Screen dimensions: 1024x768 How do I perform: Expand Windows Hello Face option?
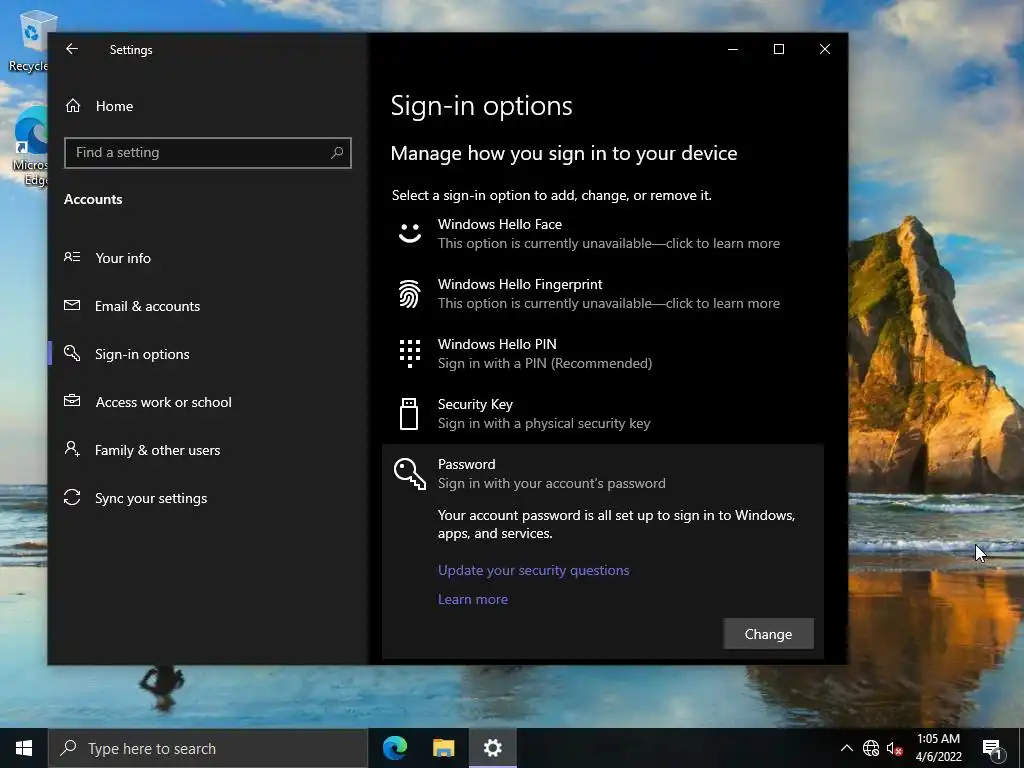603,234
